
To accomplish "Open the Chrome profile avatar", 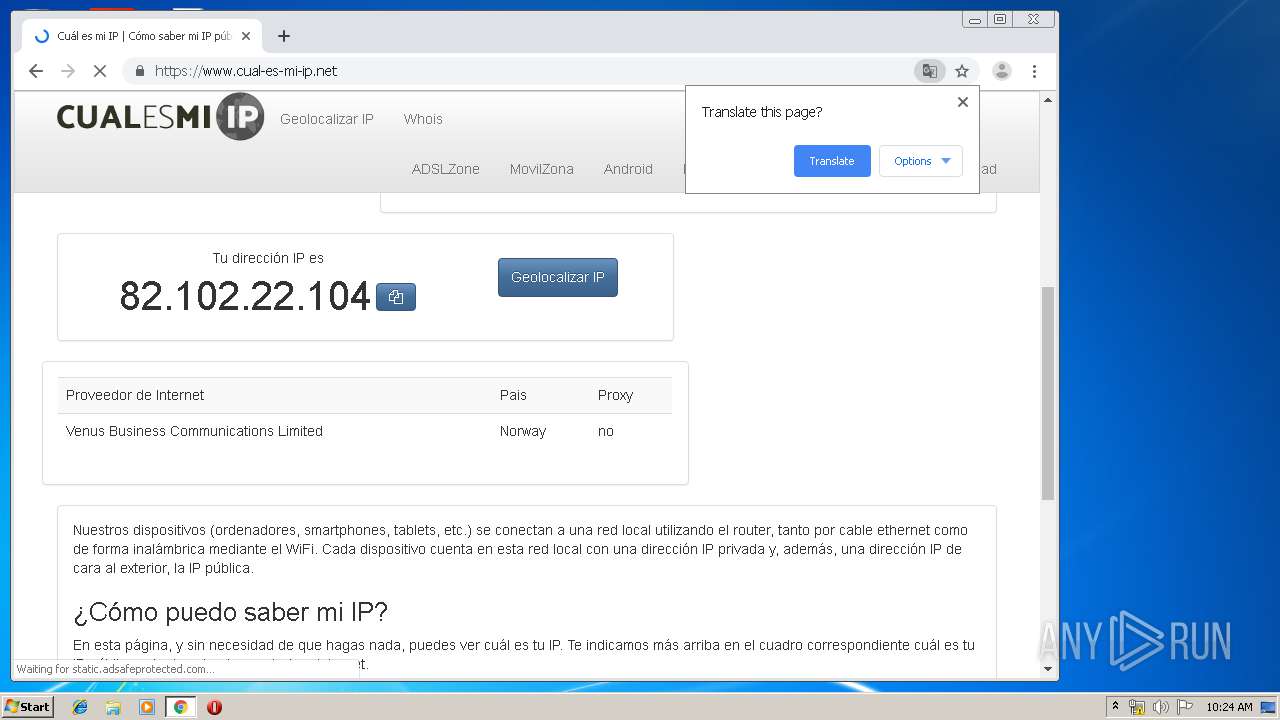I will coord(1001,71).
